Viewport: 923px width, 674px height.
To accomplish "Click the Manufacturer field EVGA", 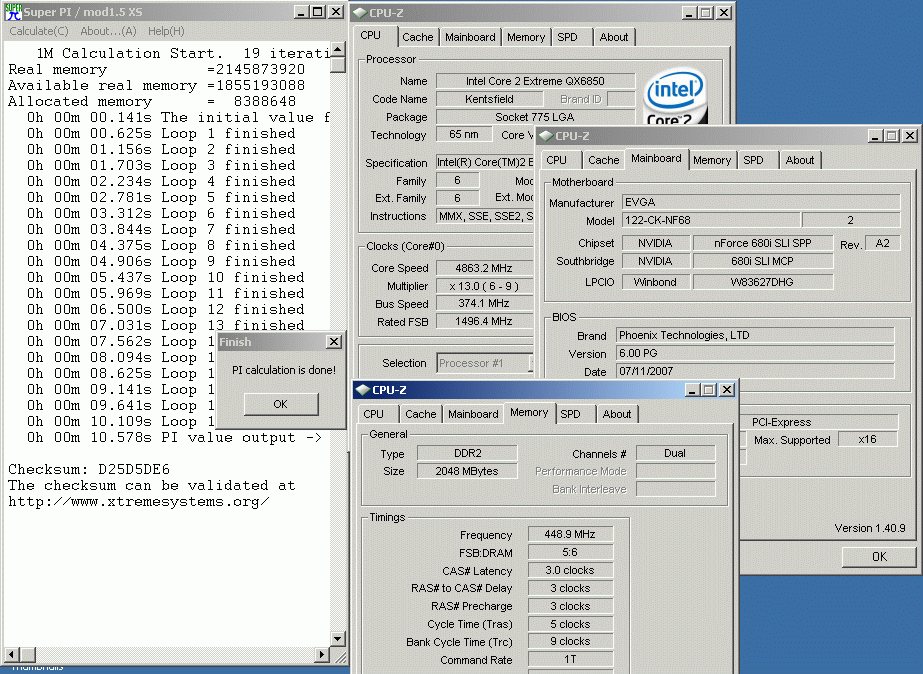I will (x=761, y=202).
